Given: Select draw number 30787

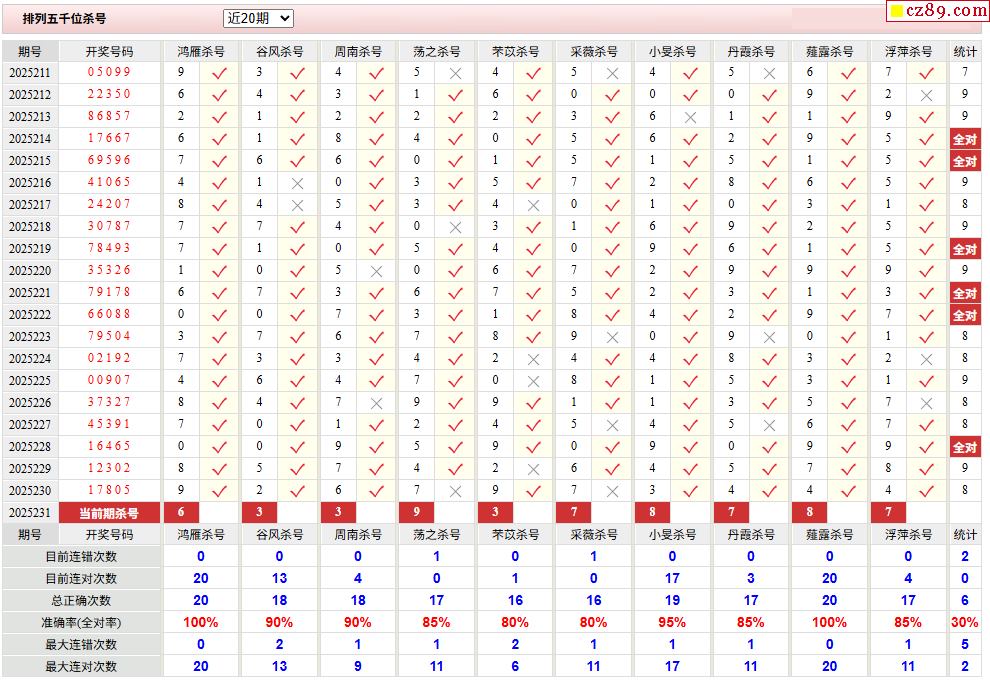Looking at the screenshot, I should [x=109, y=226].
